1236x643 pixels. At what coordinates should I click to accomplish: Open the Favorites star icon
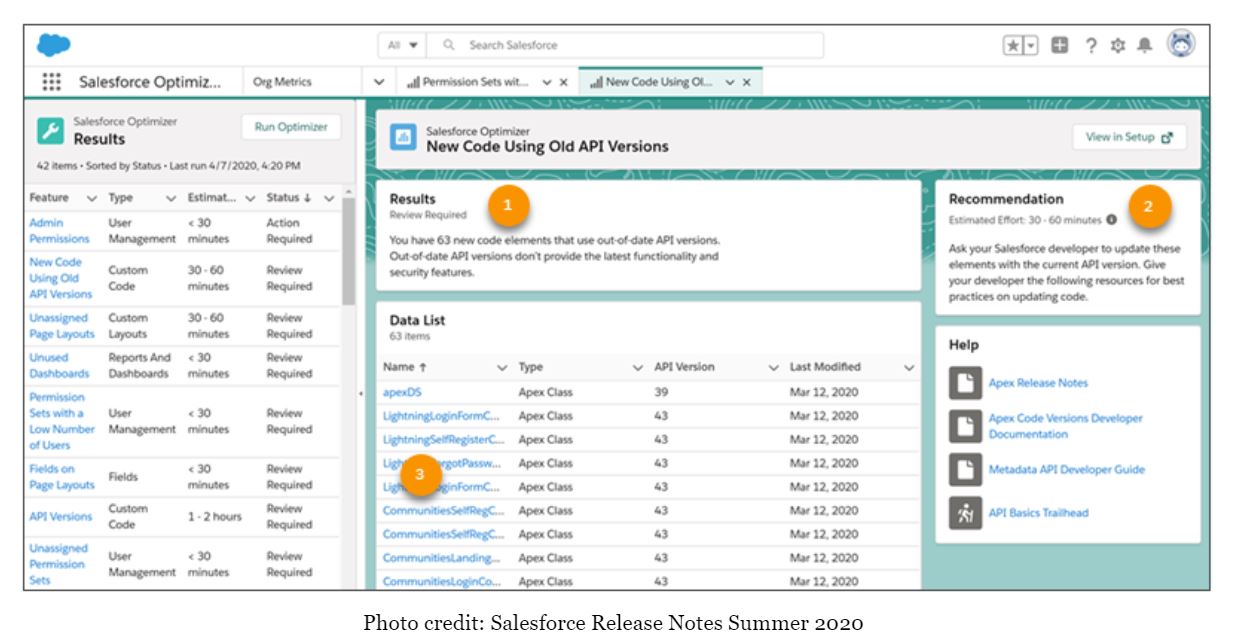(x=1014, y=46)
